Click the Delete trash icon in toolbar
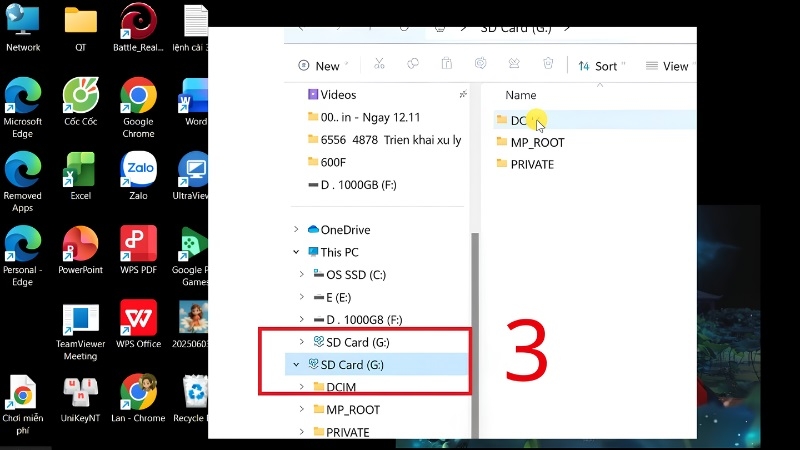 pos(548,64)
